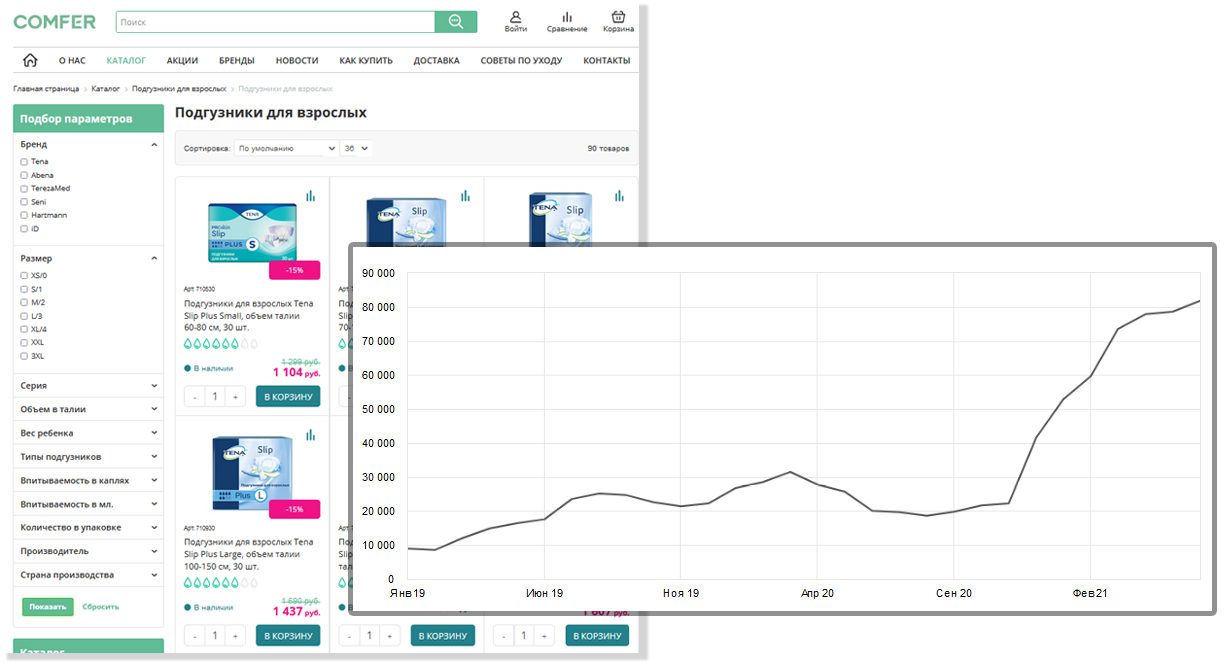Open the Каталог breadcrumb link
The image size is (1228, 671).
pos(105,89)
